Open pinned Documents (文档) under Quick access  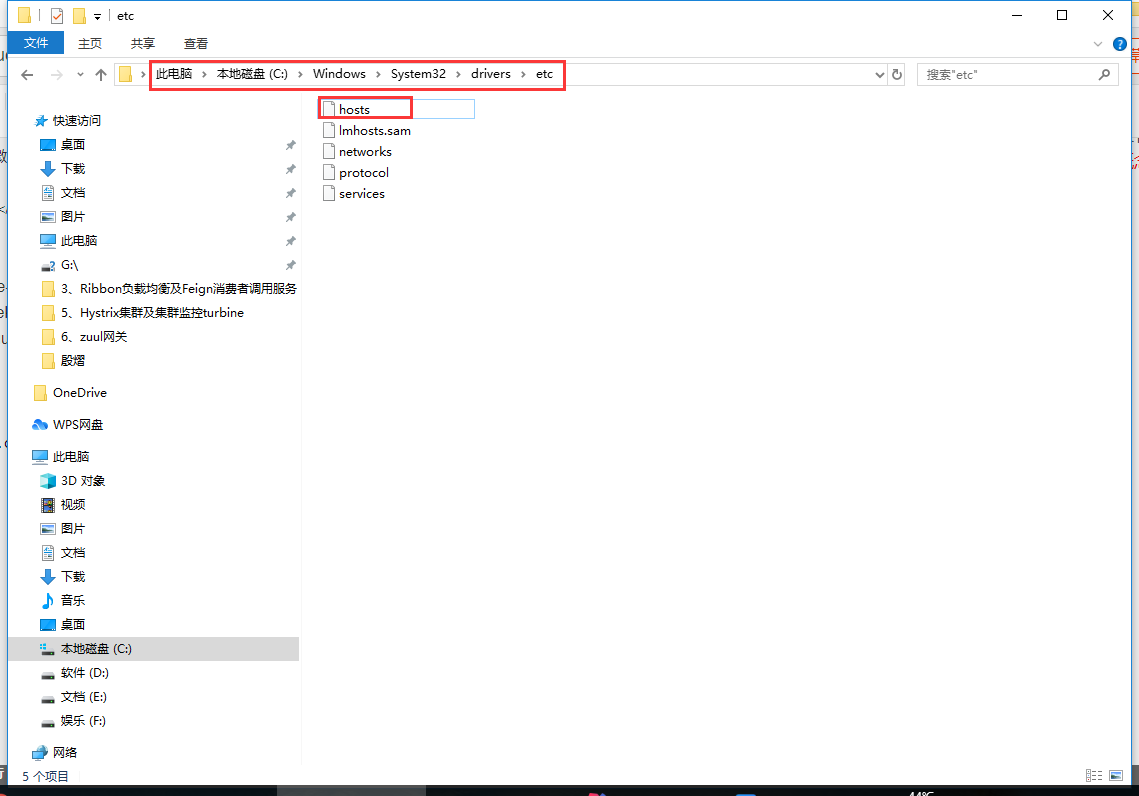tap(73, 192)
